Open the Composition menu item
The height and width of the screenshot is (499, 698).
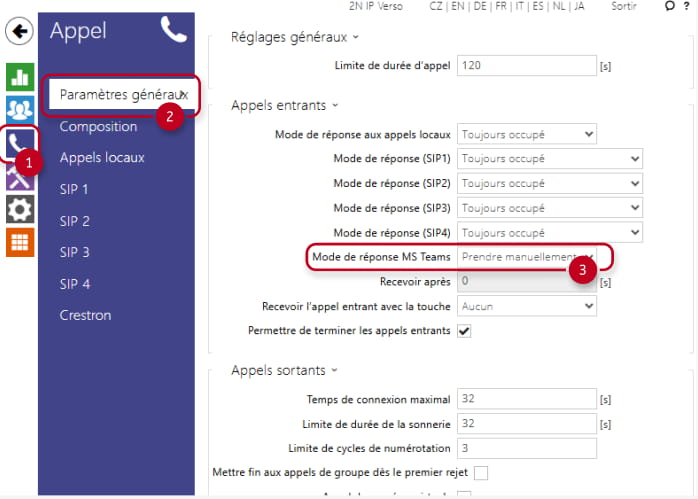pos(98,126)
